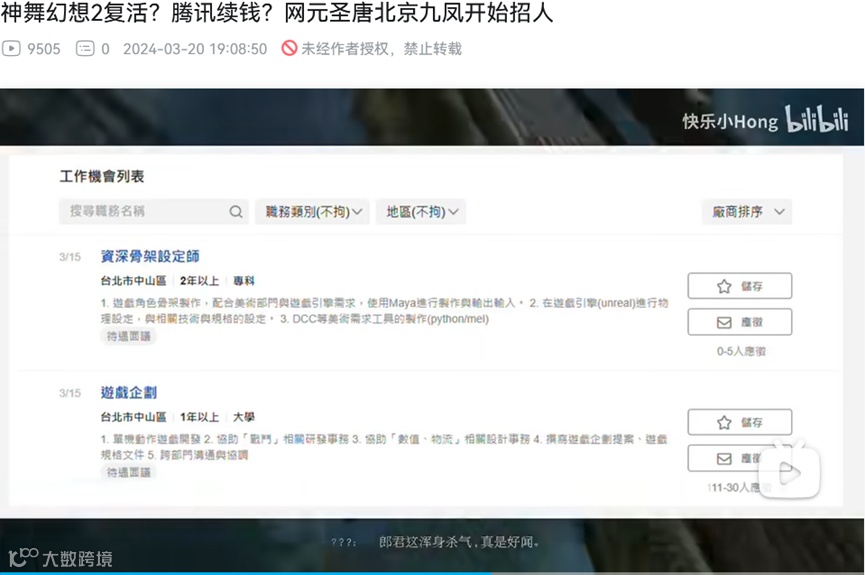The width and height of the screenshot is (865, 575).
Task: Click the 9505 view count number
Action: [44, 49]
